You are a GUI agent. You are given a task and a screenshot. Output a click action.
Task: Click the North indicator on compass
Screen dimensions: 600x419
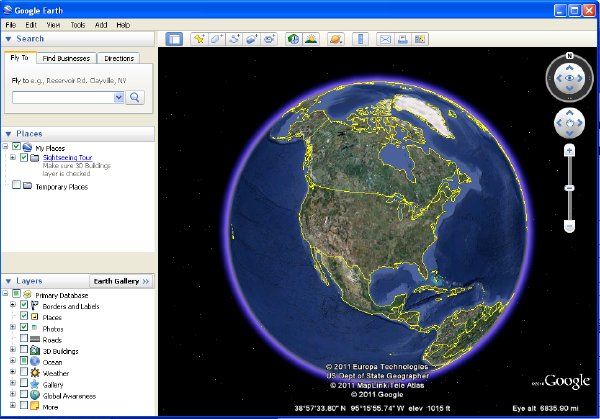(x=569, y=56)
